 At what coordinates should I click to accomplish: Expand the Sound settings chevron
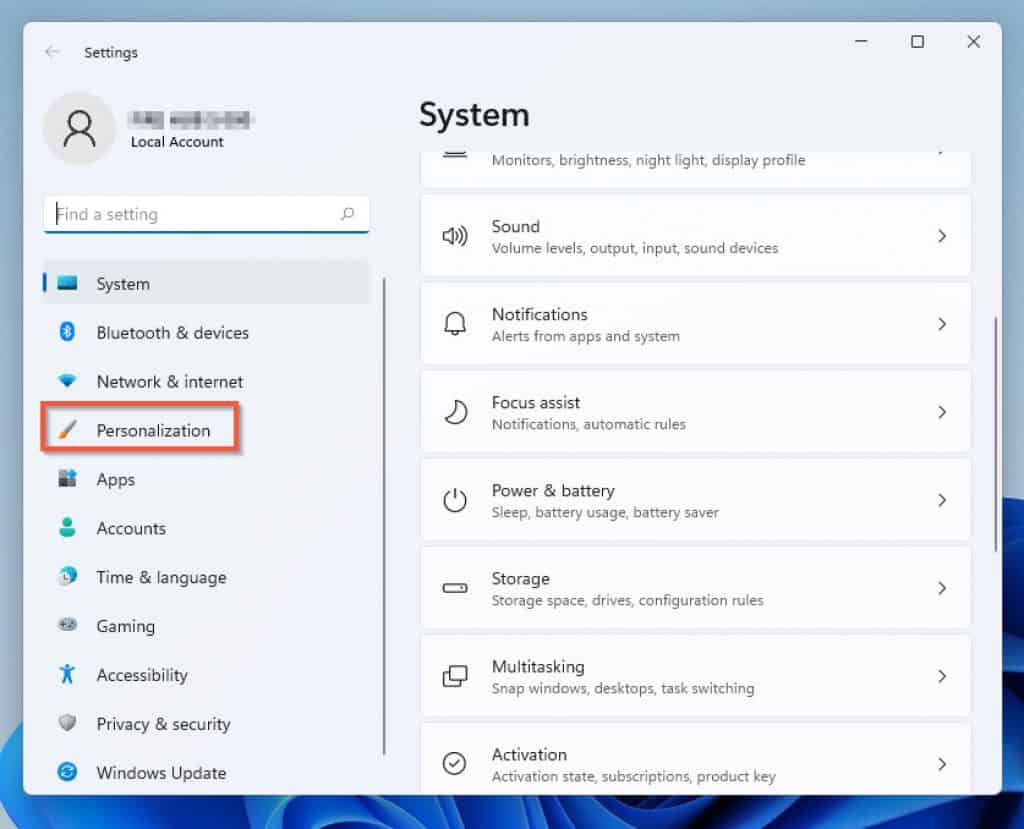(942, 236)
